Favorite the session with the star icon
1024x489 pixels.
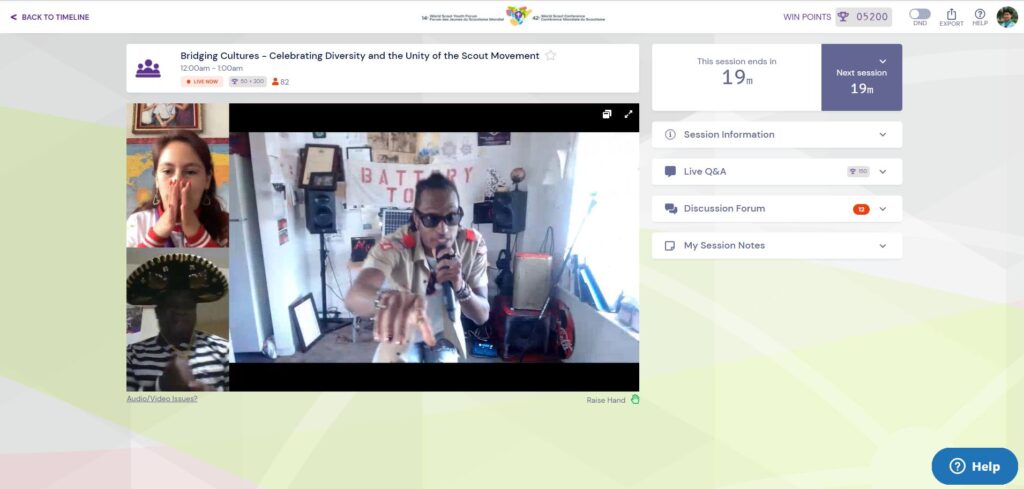(x=550, y=56)
